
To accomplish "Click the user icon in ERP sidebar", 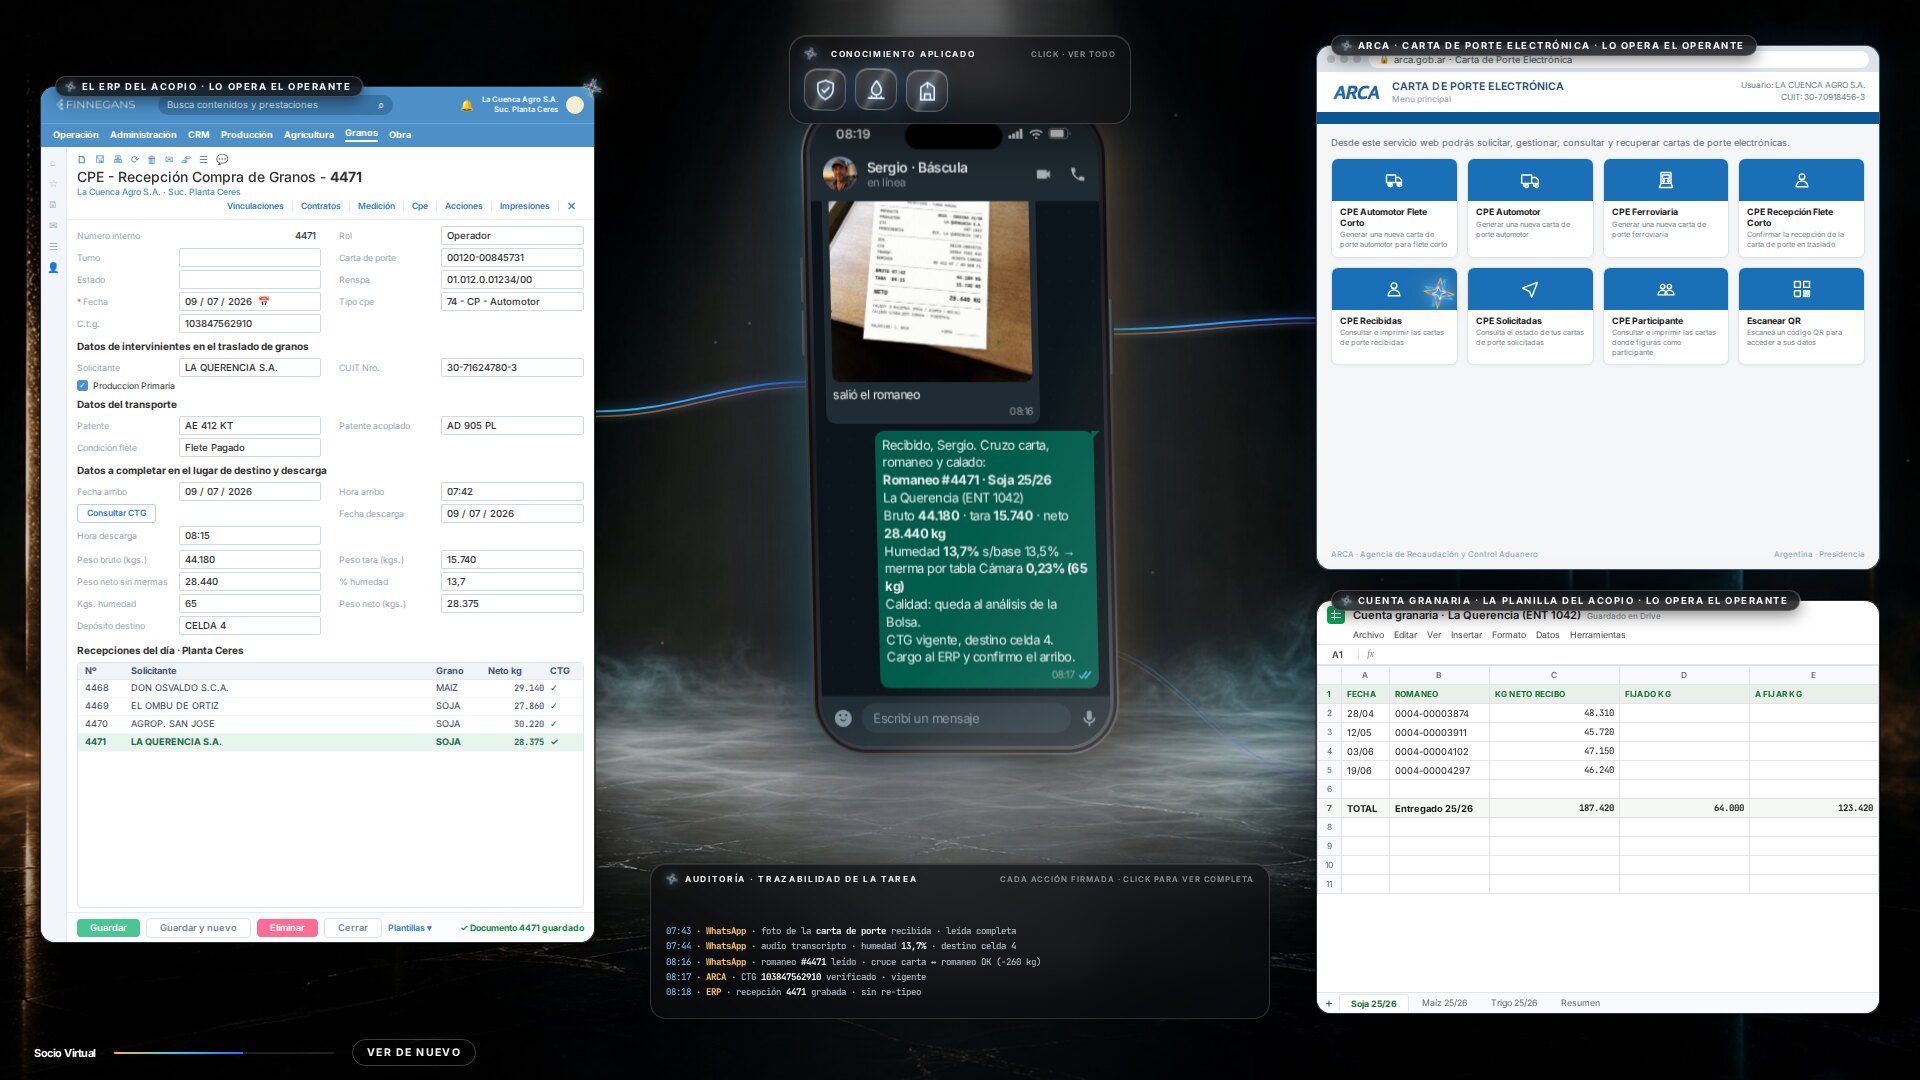I will tap(53, 267).
